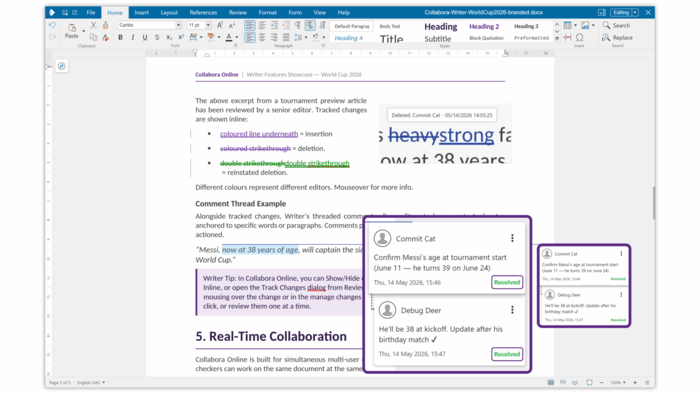Open the 11 pt font size dropdown

pos(208,25)
